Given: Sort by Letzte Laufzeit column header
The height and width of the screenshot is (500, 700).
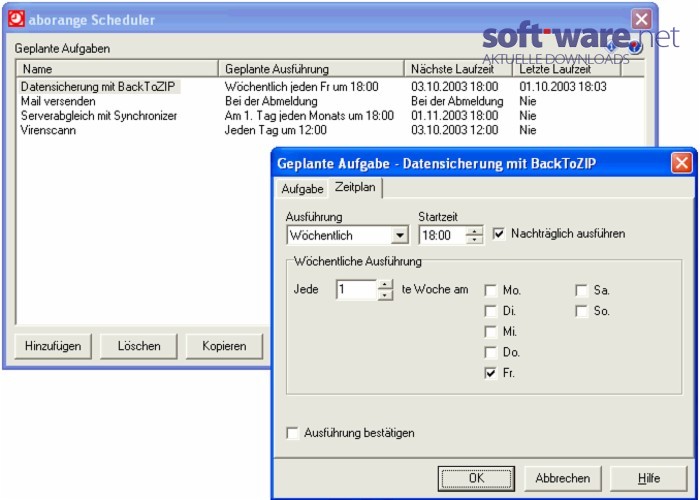Looking at the screenshot, I should (x=567, y=69).
